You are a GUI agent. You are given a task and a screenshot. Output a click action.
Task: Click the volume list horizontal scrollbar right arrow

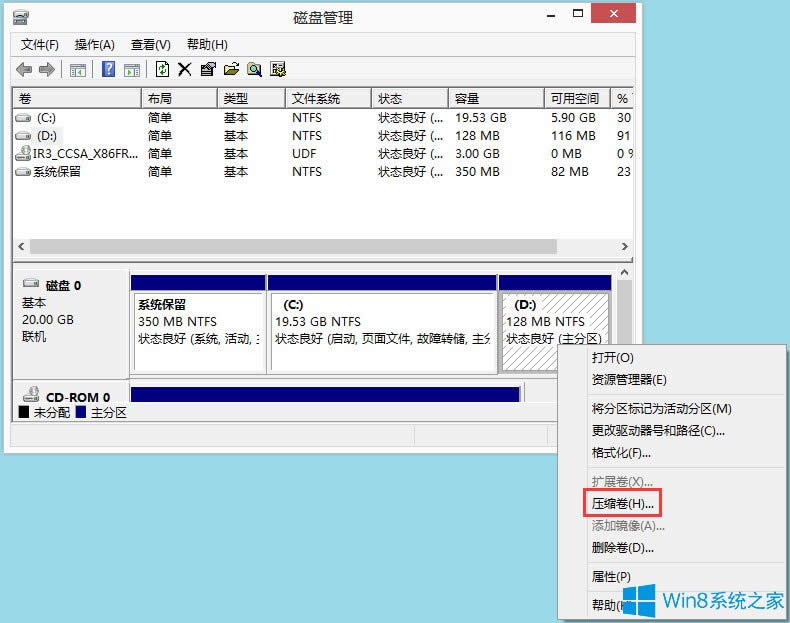coord(624,246)
